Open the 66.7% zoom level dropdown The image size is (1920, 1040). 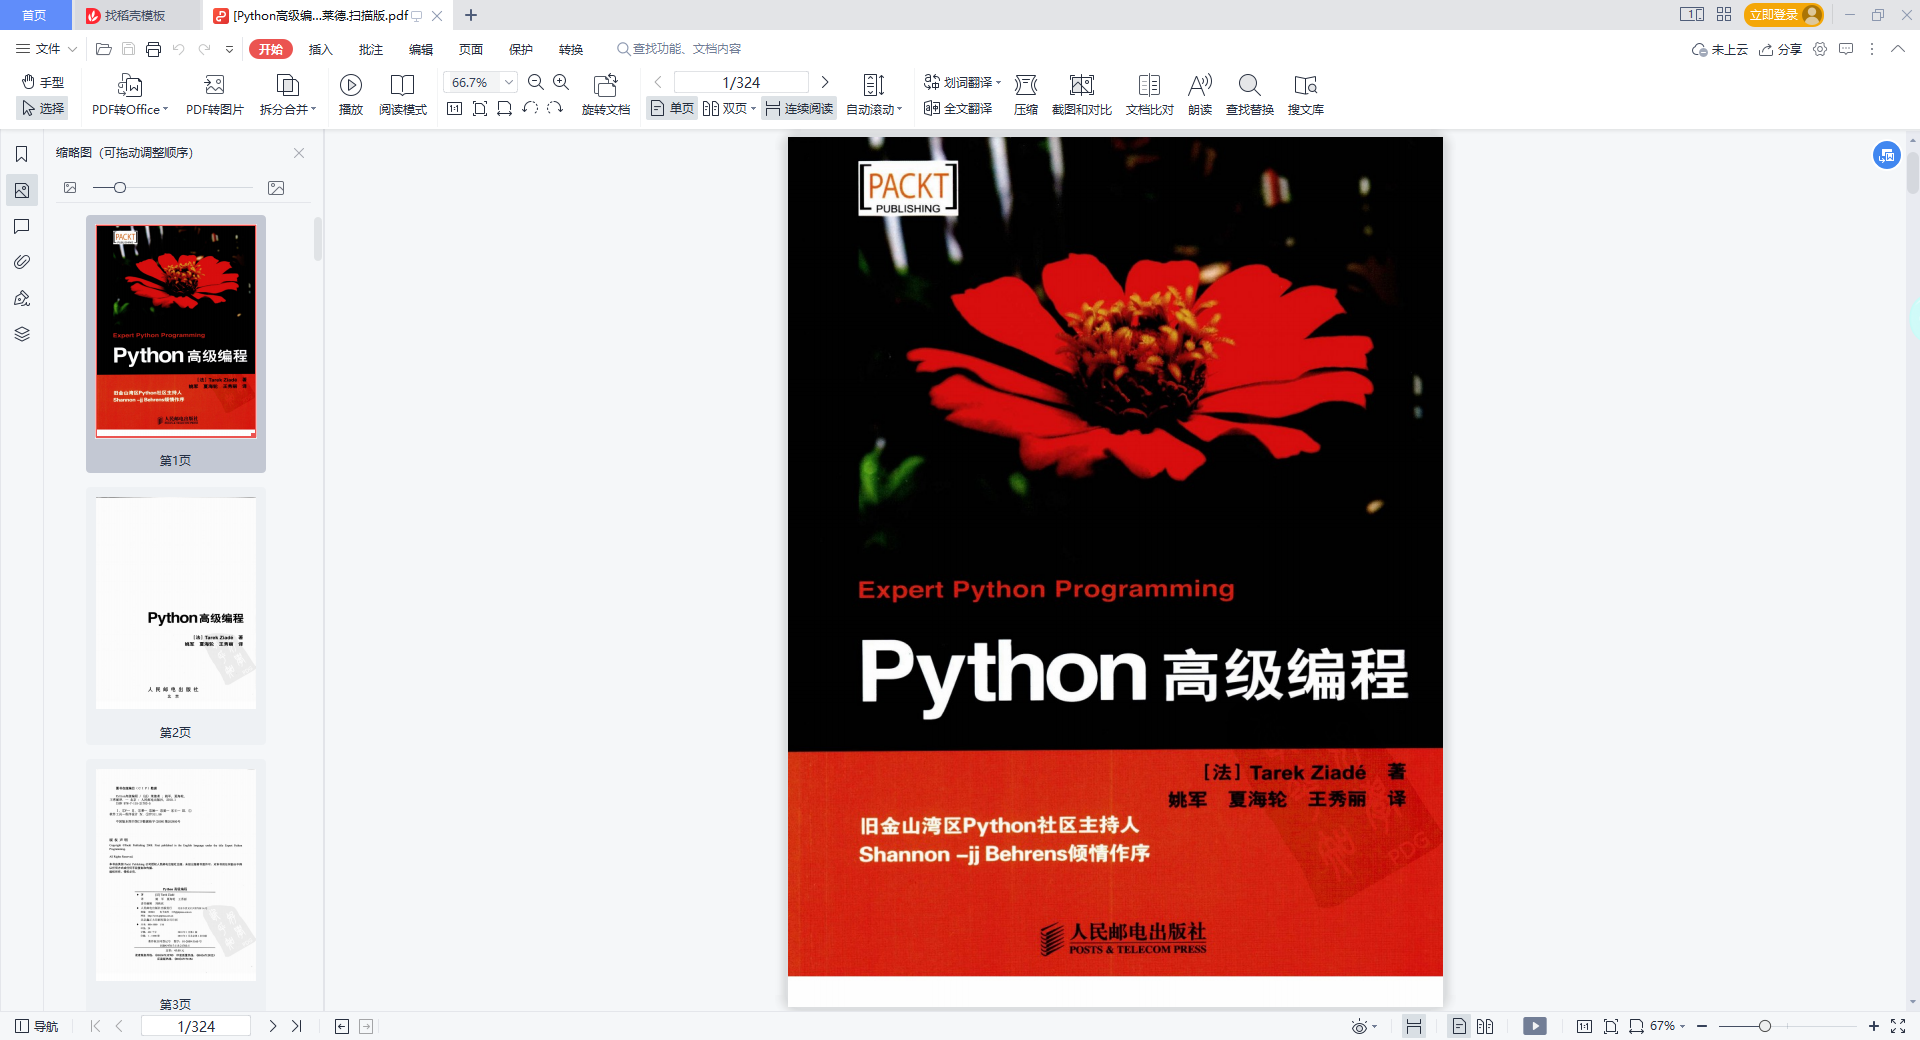[509, 83]
